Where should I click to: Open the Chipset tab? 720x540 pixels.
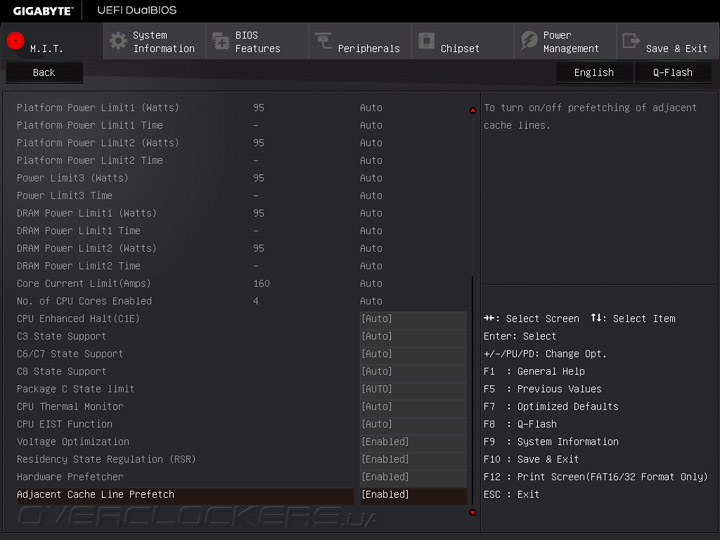(x=460, y=48)
